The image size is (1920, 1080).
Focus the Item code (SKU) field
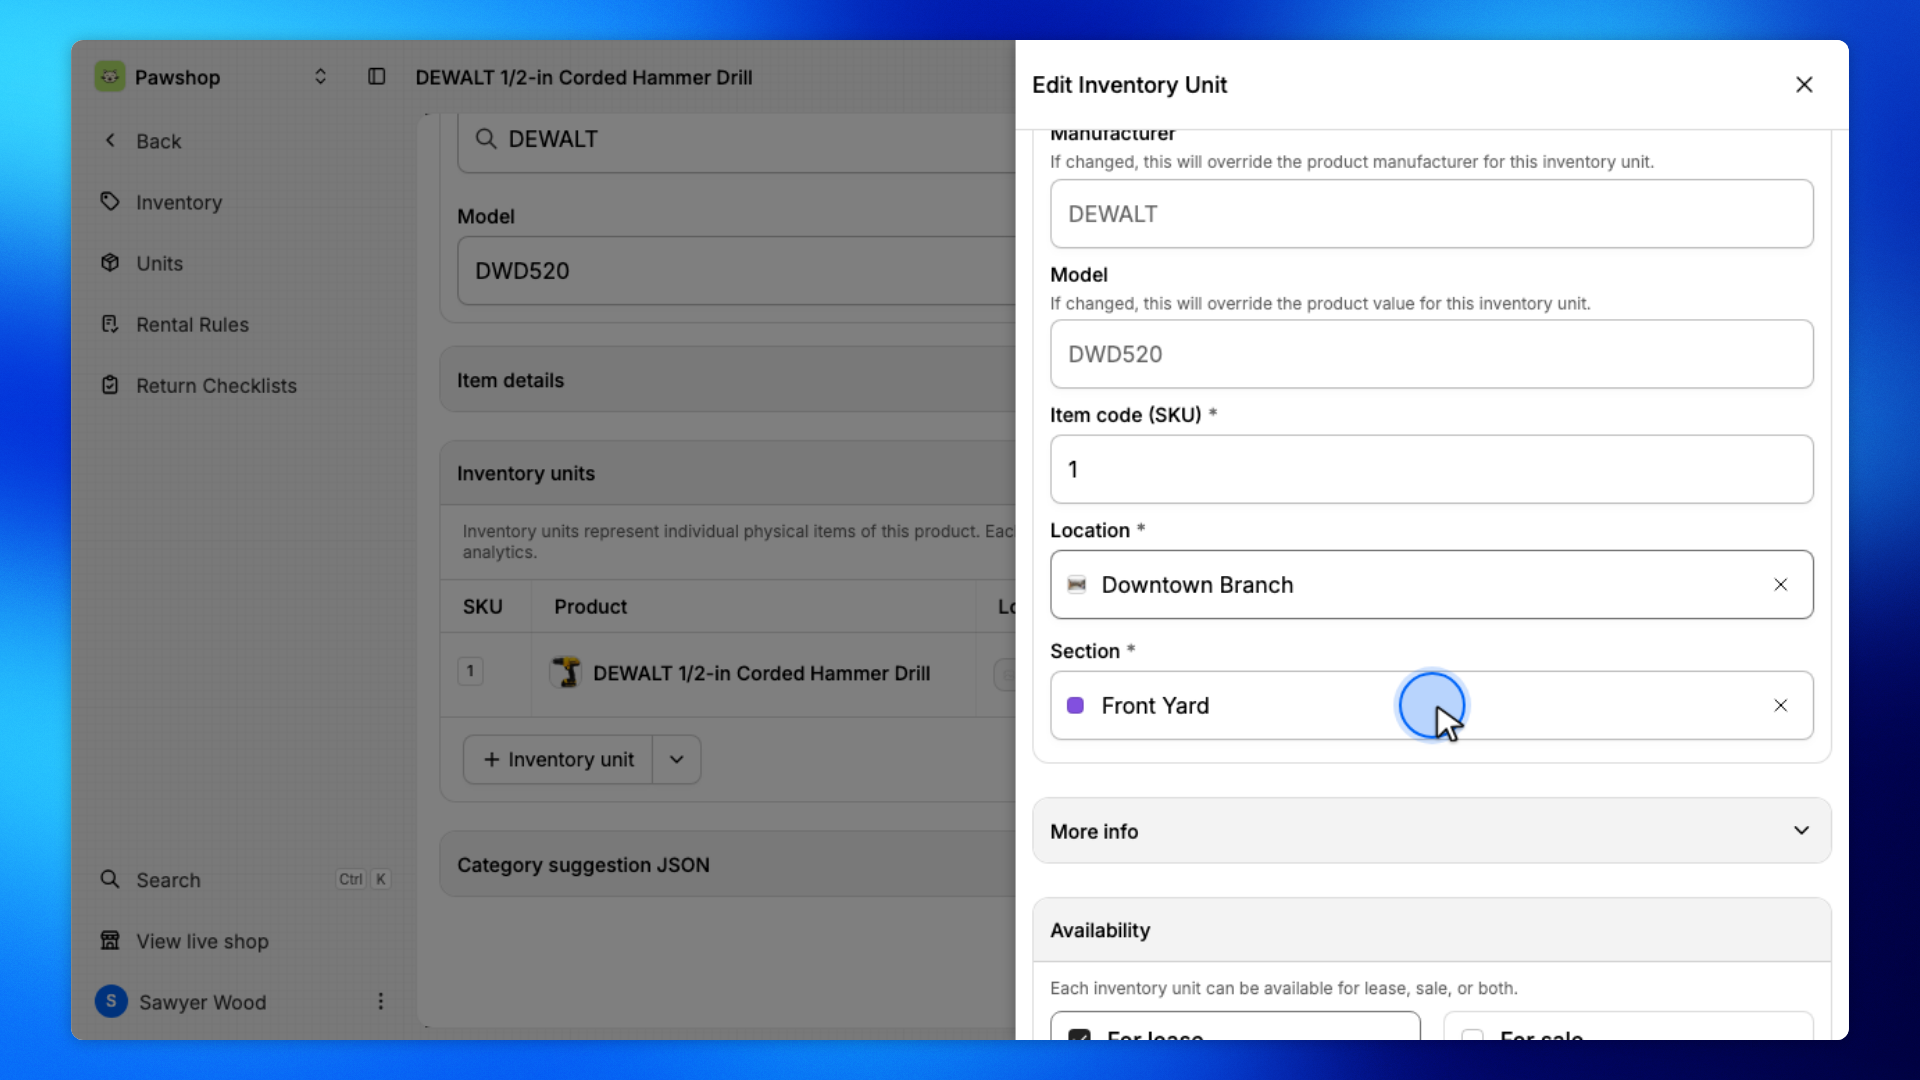coord(1431,469)
